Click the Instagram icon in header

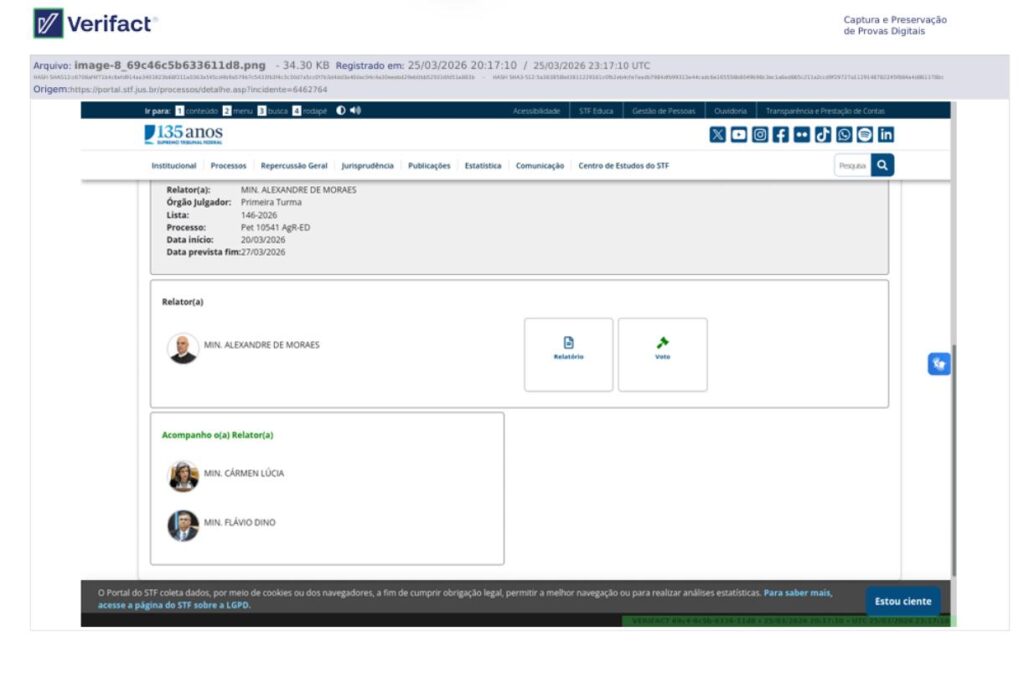coord(760,135)
